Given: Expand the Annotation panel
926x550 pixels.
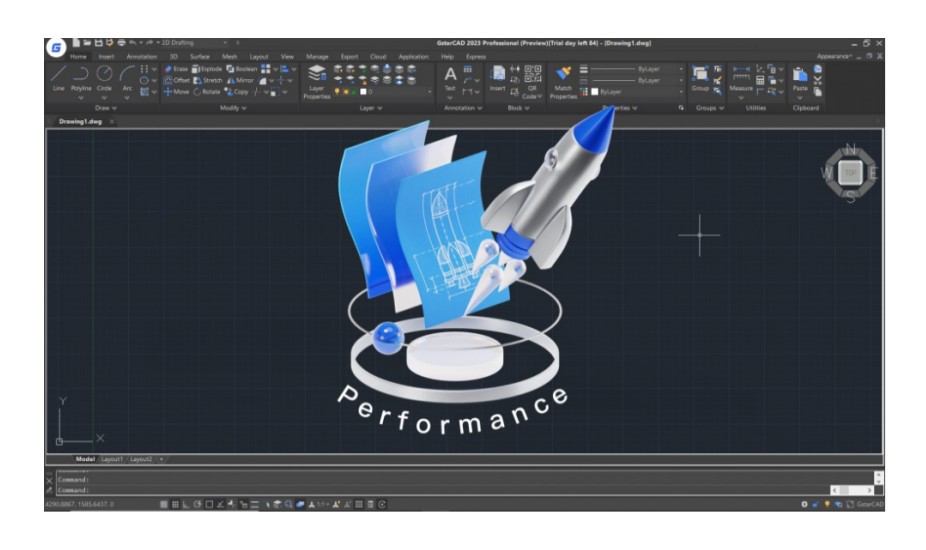Looking at the screenshot, I should (463, 108).
